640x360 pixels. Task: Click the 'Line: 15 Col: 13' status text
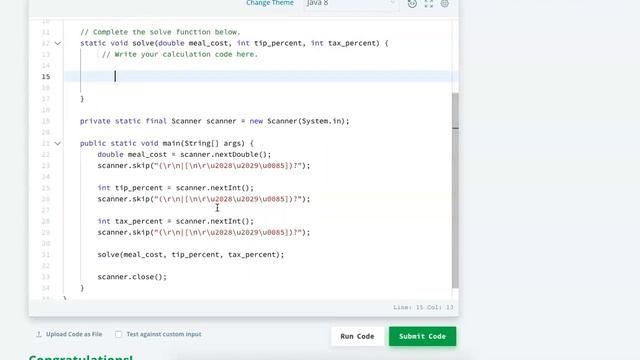point(423,307)
